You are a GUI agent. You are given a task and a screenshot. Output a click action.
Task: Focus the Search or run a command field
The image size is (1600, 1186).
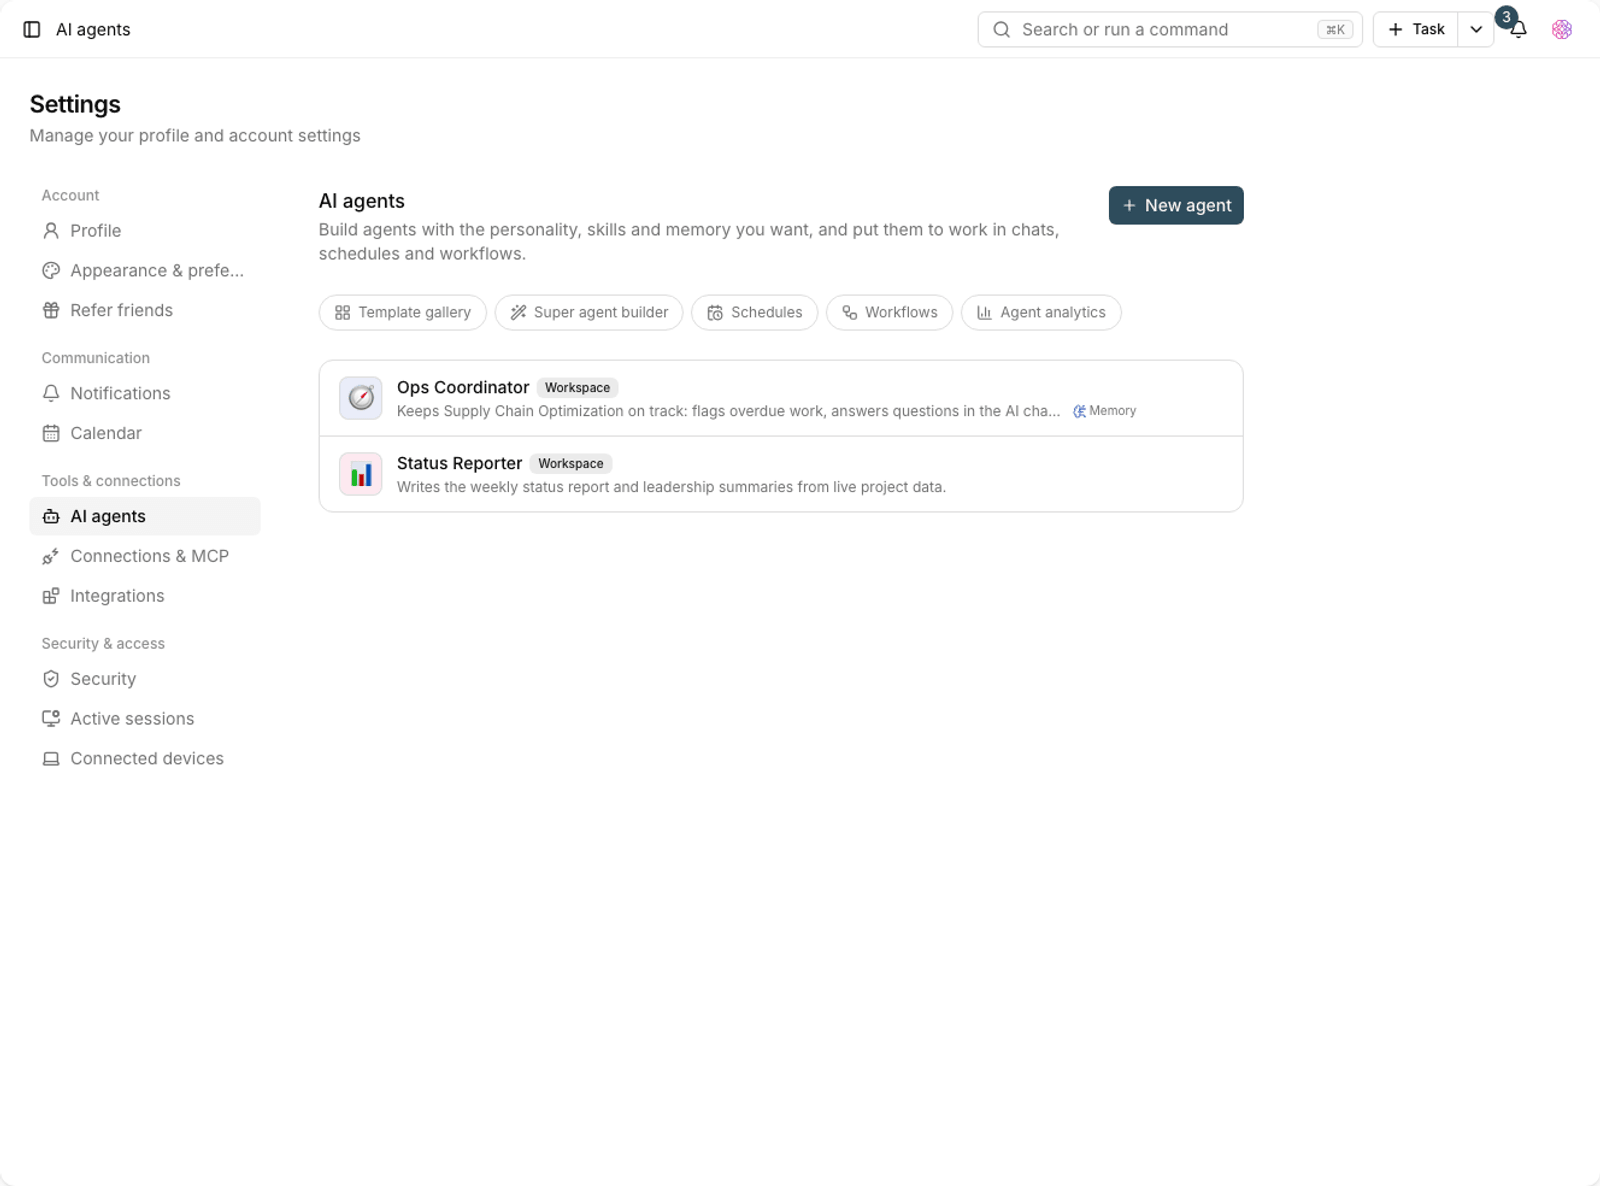1170,30
